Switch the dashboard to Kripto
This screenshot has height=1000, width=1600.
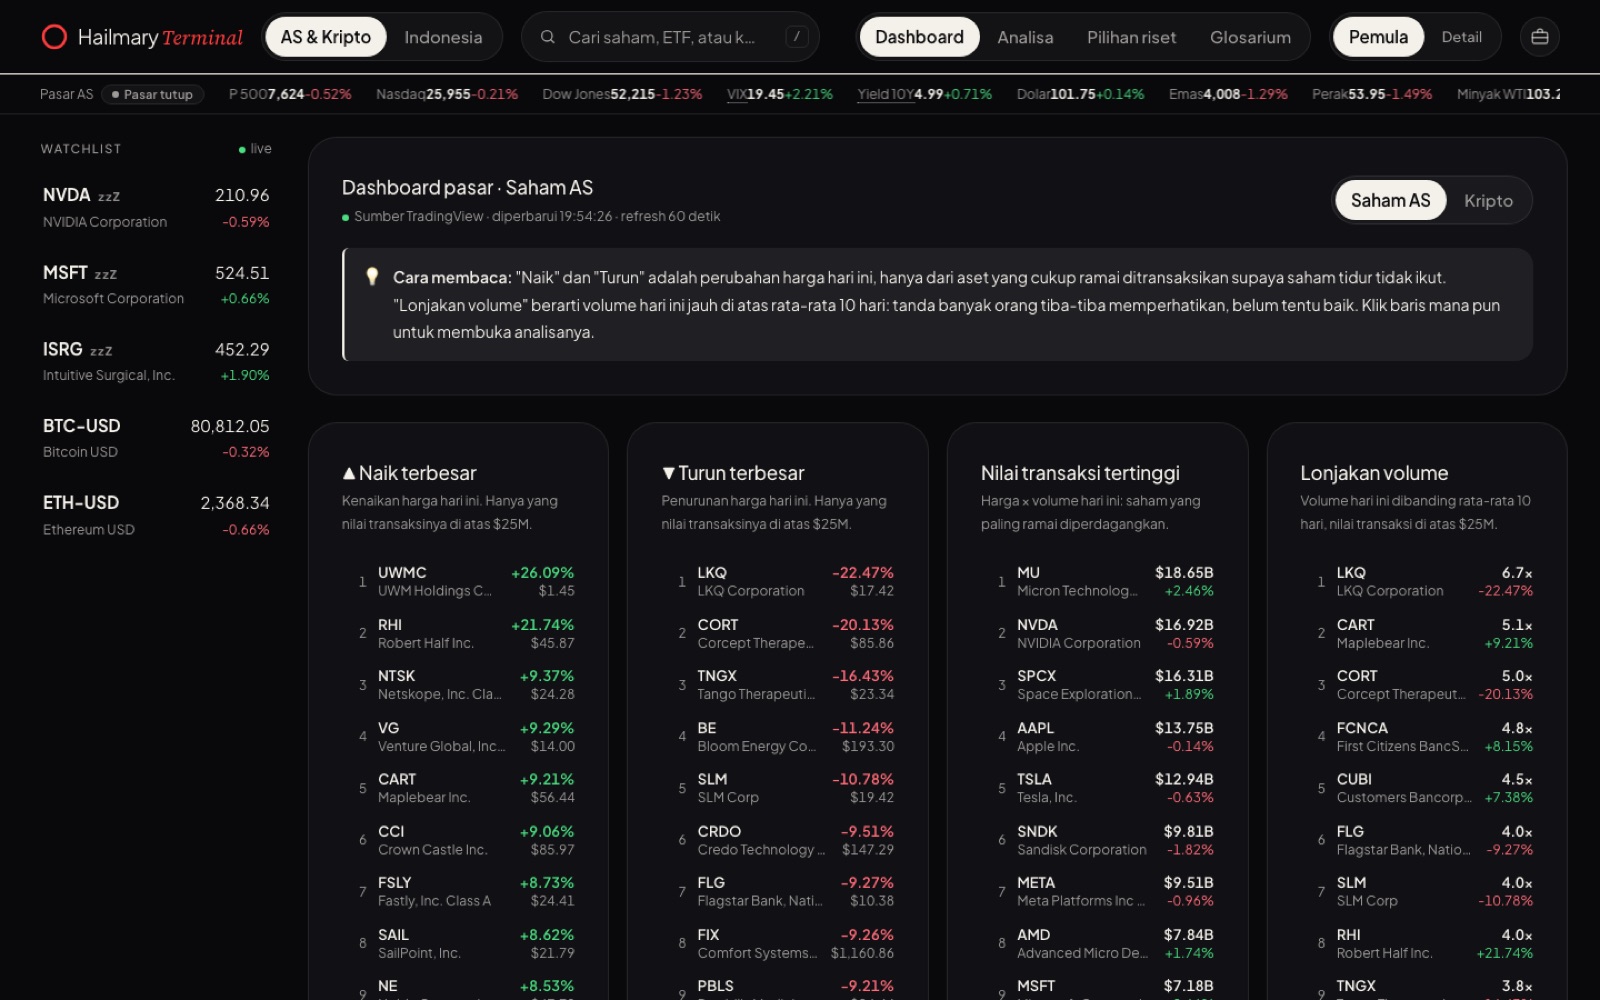[x=1488, y=200]
